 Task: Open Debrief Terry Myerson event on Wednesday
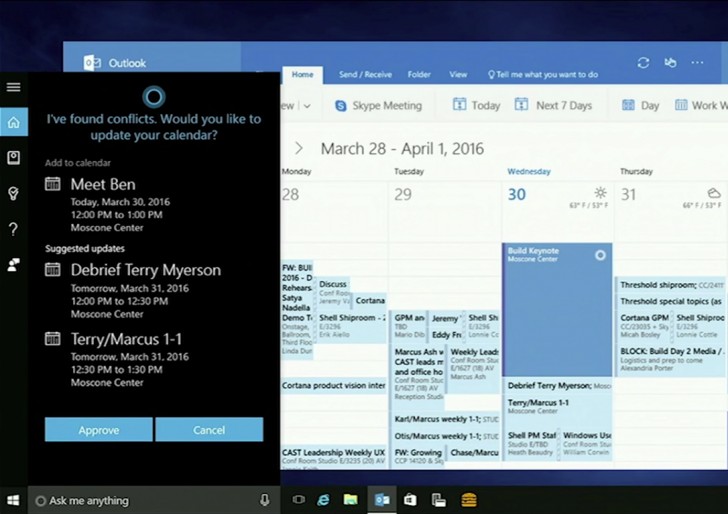(x=557, y=386)
